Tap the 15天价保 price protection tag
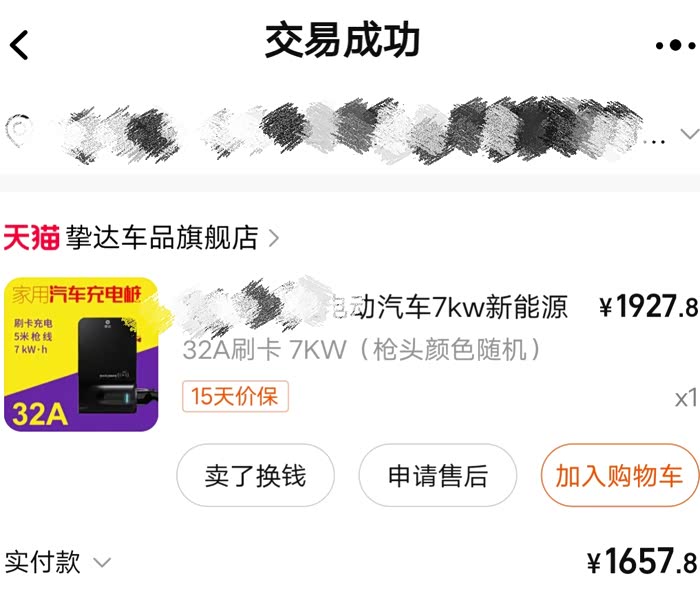This screenshot has width=700, height=600. (235, 396)
